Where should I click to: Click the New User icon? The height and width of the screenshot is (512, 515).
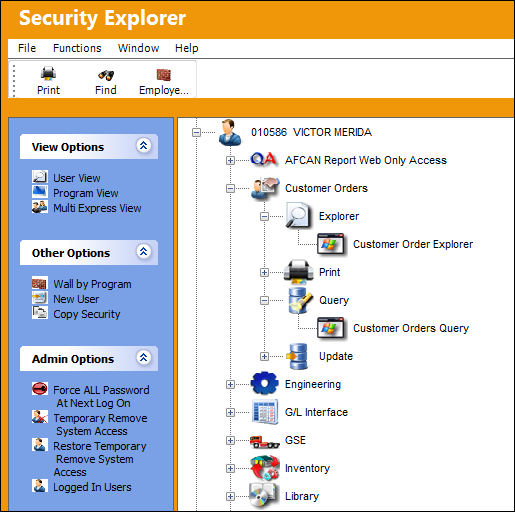tap(40, 298)
